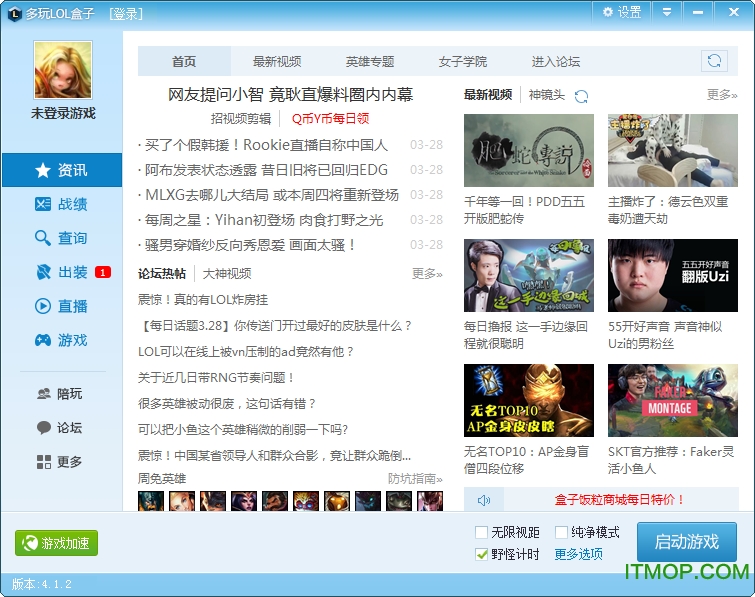Screen dimensions: 755x597
Task: Open the 更多选项 link
Action: [x=579, y=555]
